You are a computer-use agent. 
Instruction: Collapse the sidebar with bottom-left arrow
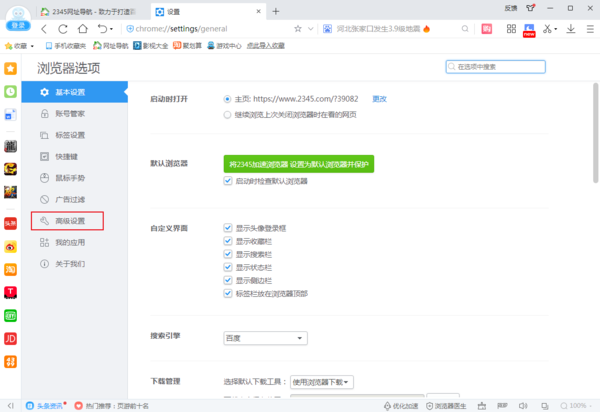coord(10,406)
